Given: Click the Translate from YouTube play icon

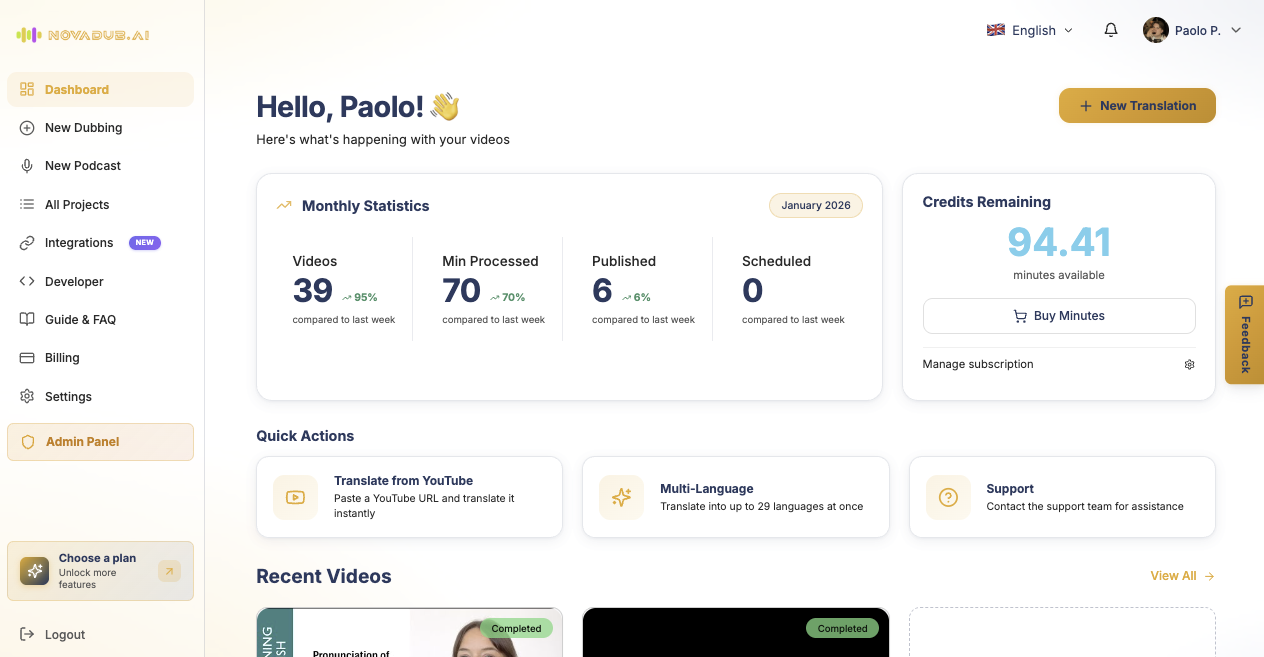Looking at the screenshot, I should click(x=295, y=496).
